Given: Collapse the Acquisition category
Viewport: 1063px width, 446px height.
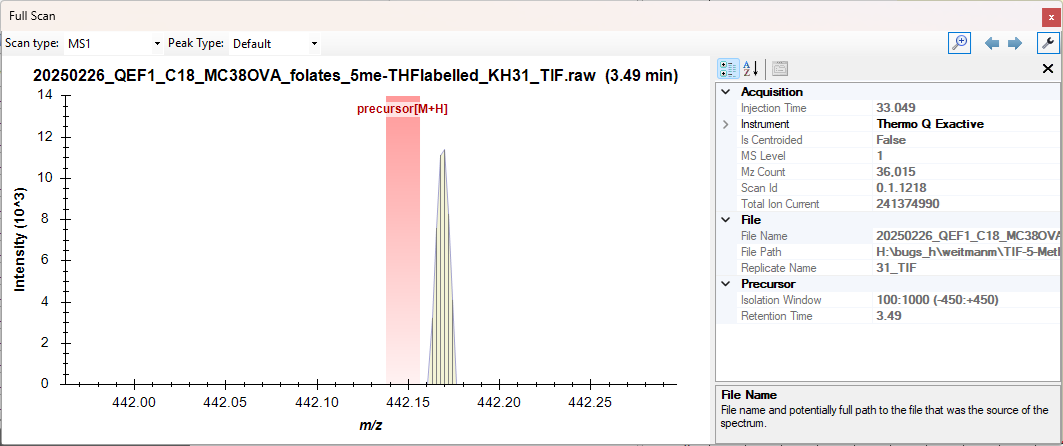Looking at the screenshot, I should [726, 92].
